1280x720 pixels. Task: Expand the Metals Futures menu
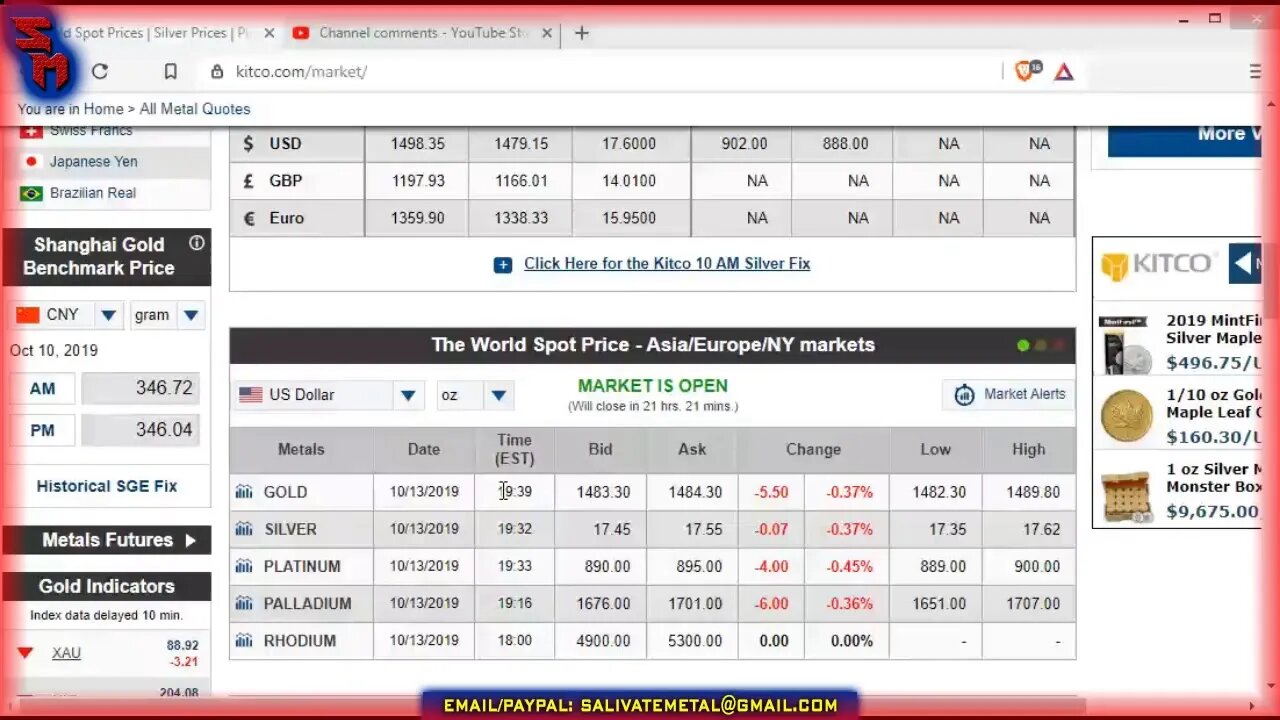107,540
